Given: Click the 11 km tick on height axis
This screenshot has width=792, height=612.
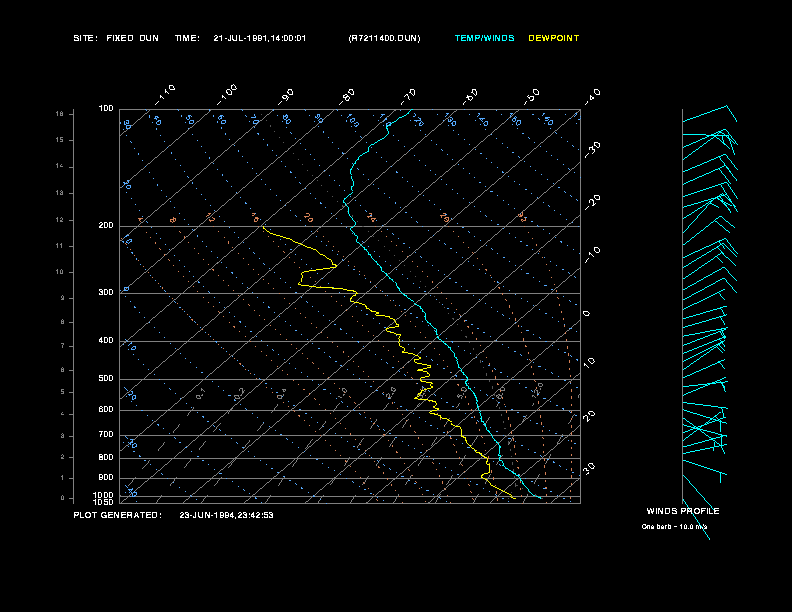Looking at the screenshot, I should pyautogui.click(x=60, y=246).
